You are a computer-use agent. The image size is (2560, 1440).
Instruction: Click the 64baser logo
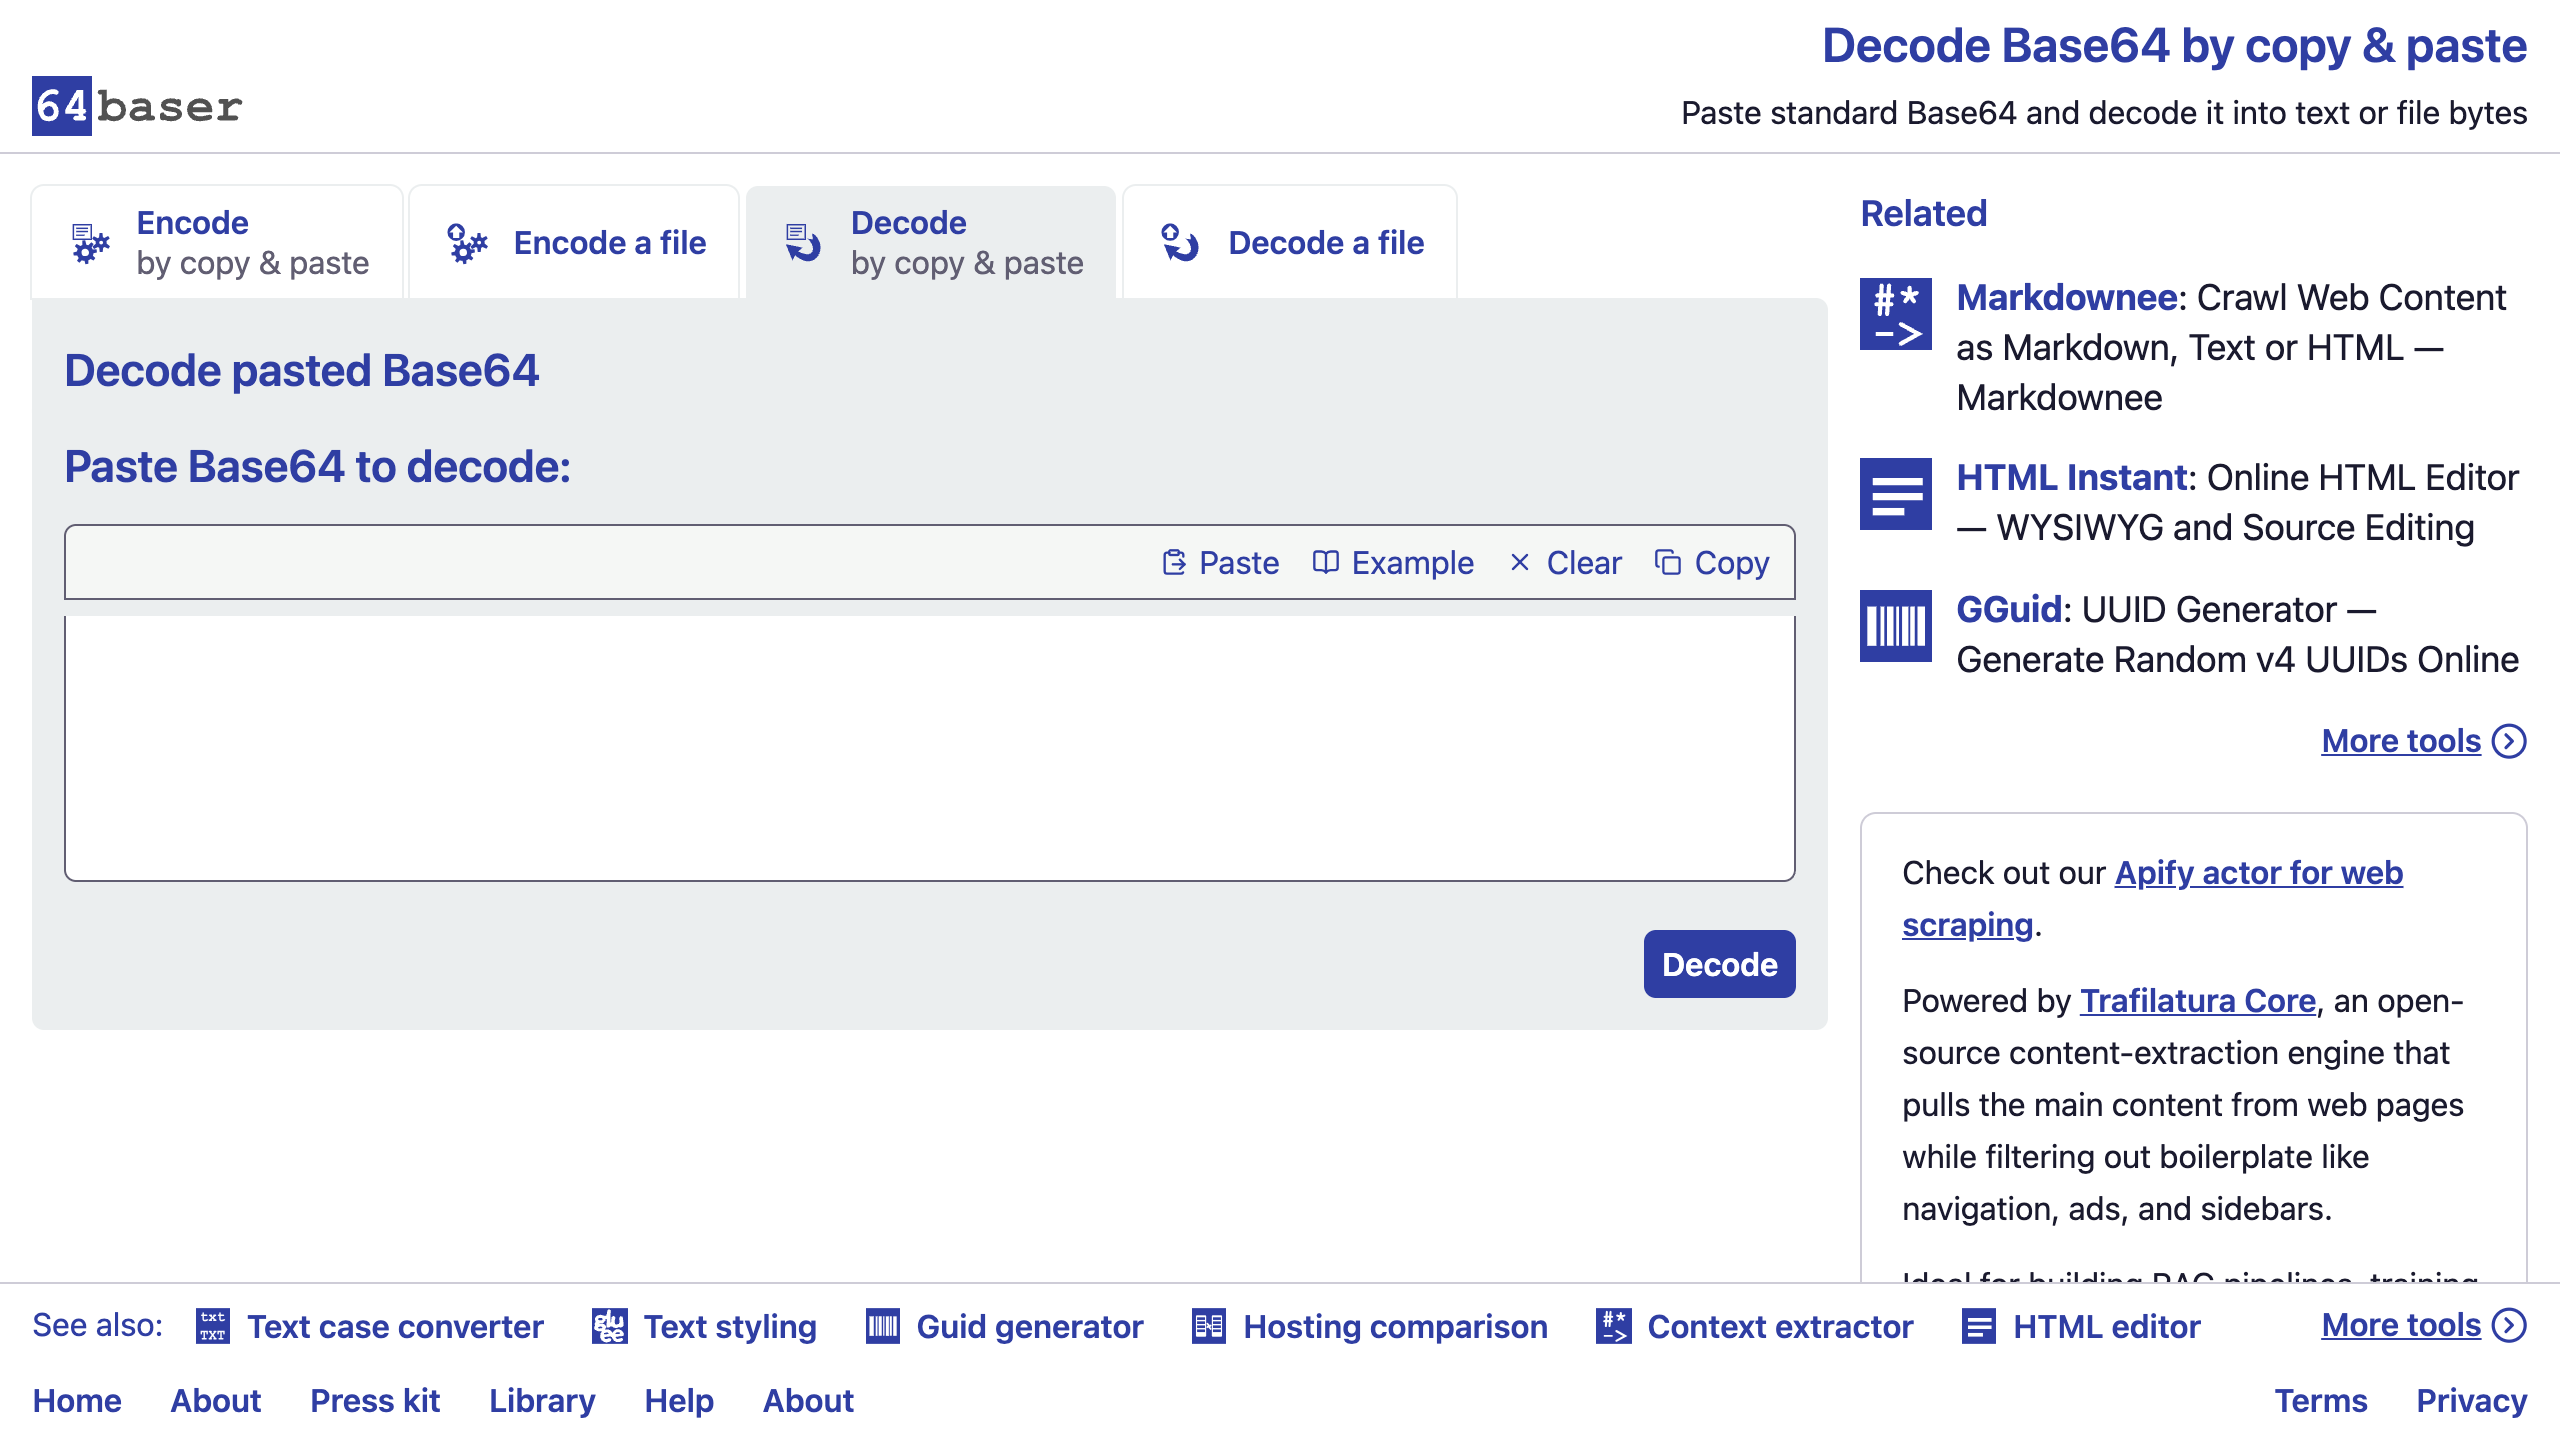click(138, 106)
